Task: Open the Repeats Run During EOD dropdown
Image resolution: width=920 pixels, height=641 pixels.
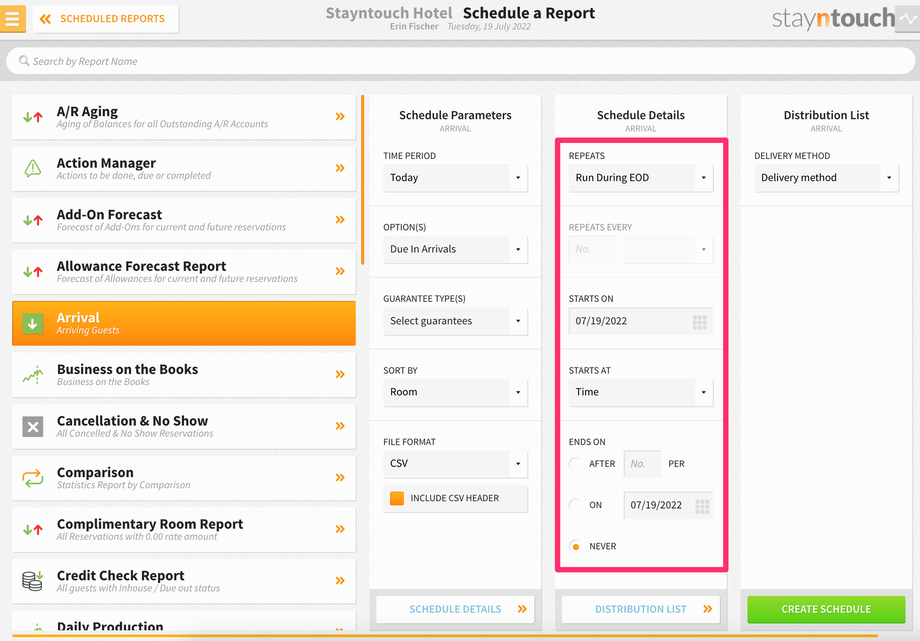Action: (641, 178)
